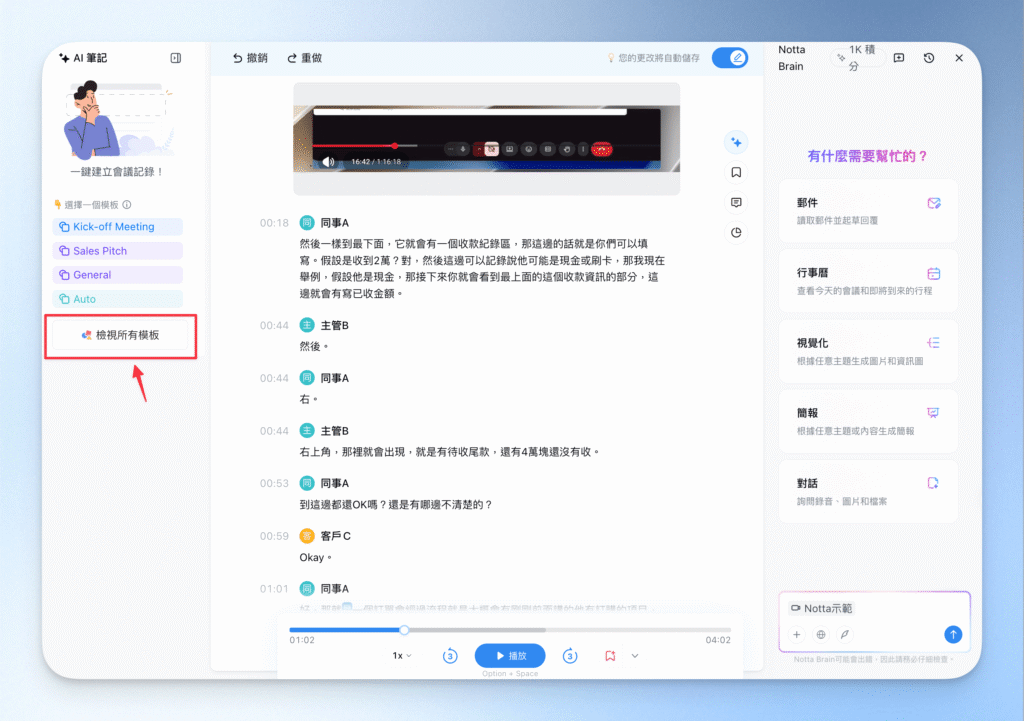The height and width of the screenshot is (721, 1024).
Task: Send message with blue arrow button
Action: click(x=953, y=634)
